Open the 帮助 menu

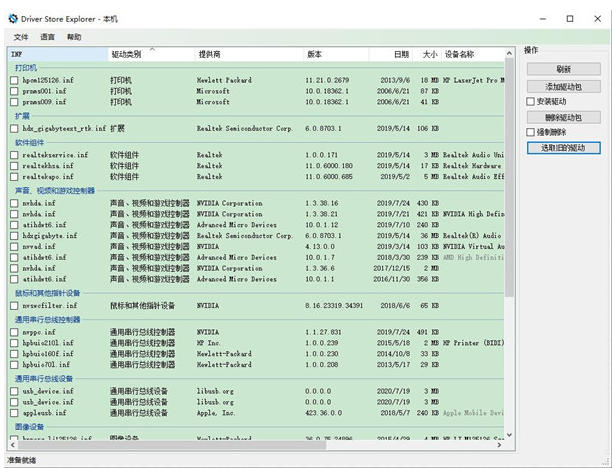click(74, 37)
